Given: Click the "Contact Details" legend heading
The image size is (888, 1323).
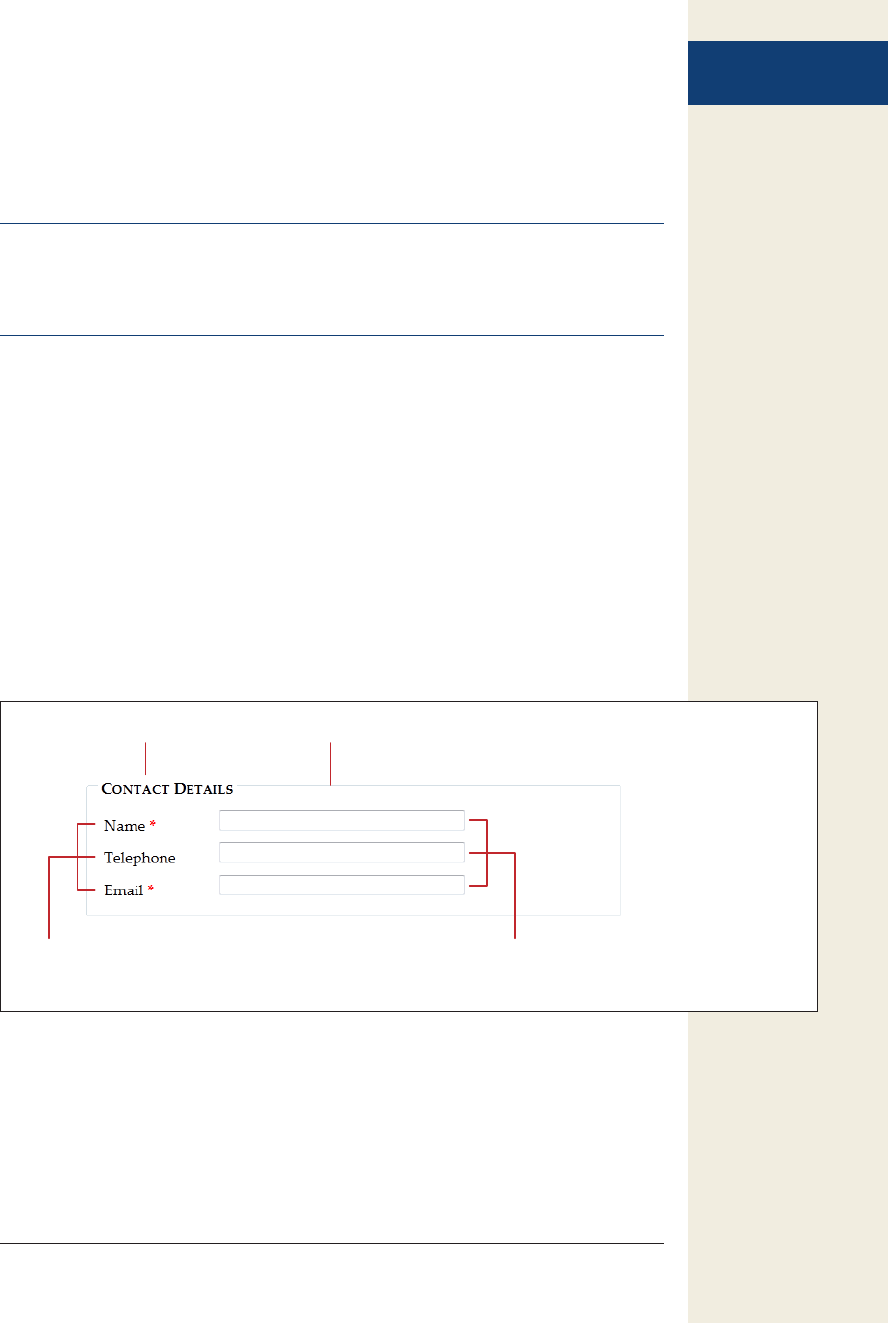Looking at the screenshot, I should click(x=168, y=789).
